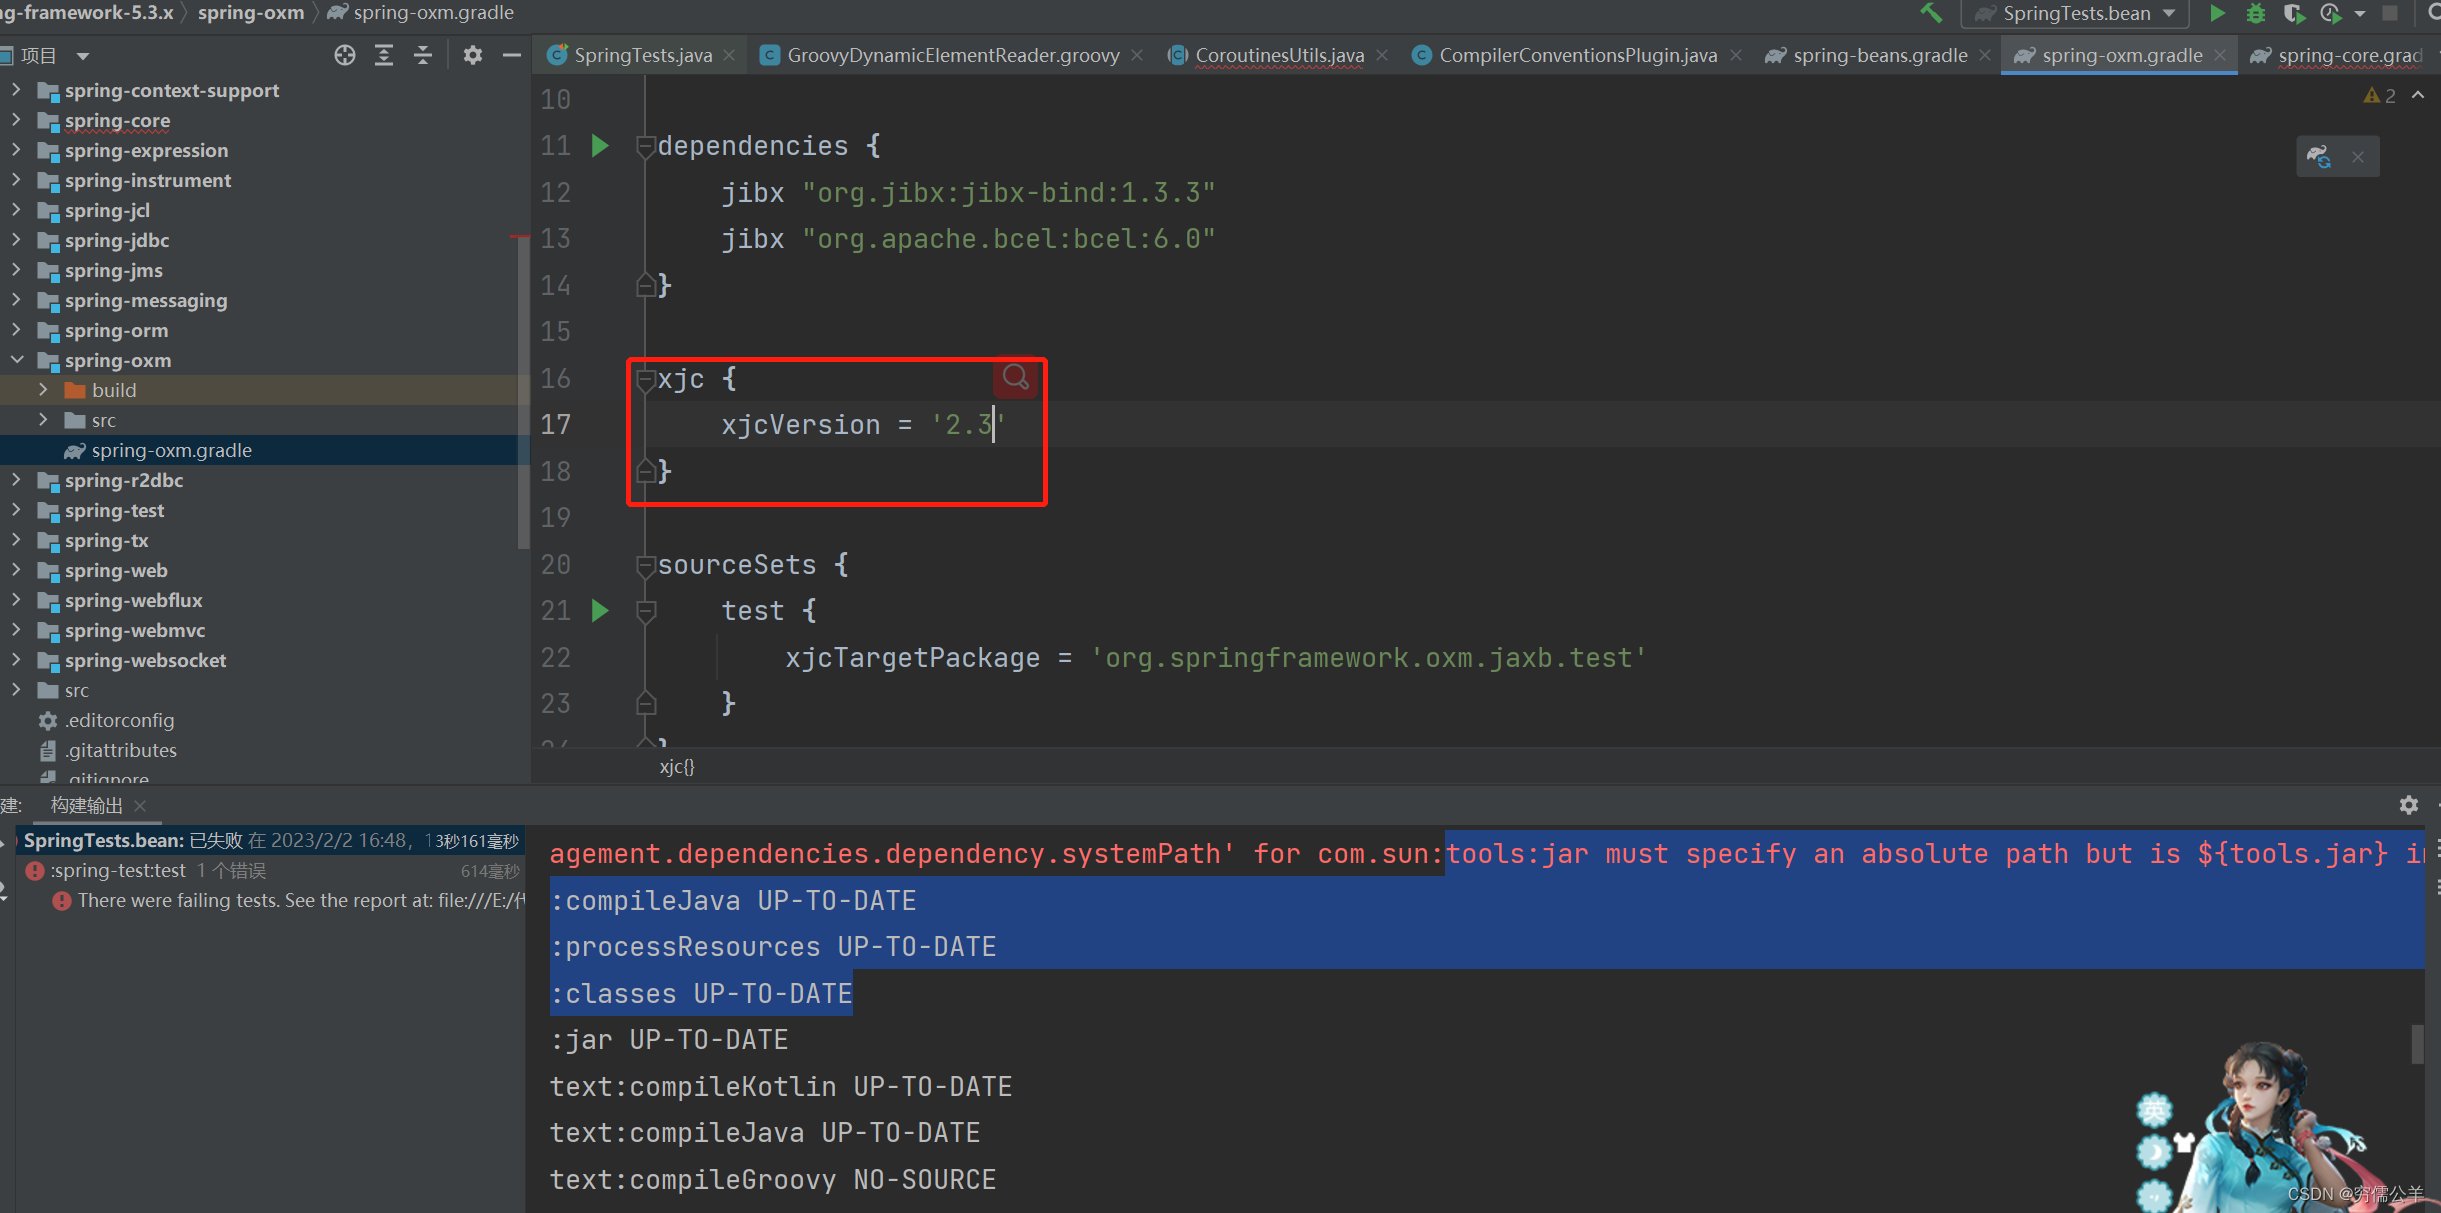Click locate opened file crosshair icon
The image size is (2441, 1213).
[x=345, y=55]
